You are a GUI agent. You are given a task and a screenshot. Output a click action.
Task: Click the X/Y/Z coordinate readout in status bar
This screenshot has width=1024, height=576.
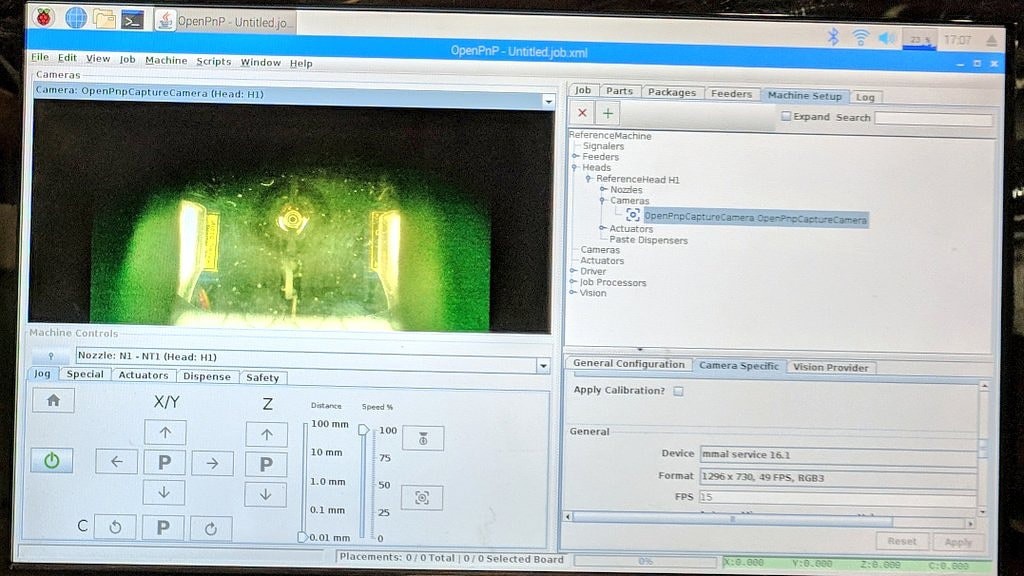pyautogui.click(x=856, y=564)
